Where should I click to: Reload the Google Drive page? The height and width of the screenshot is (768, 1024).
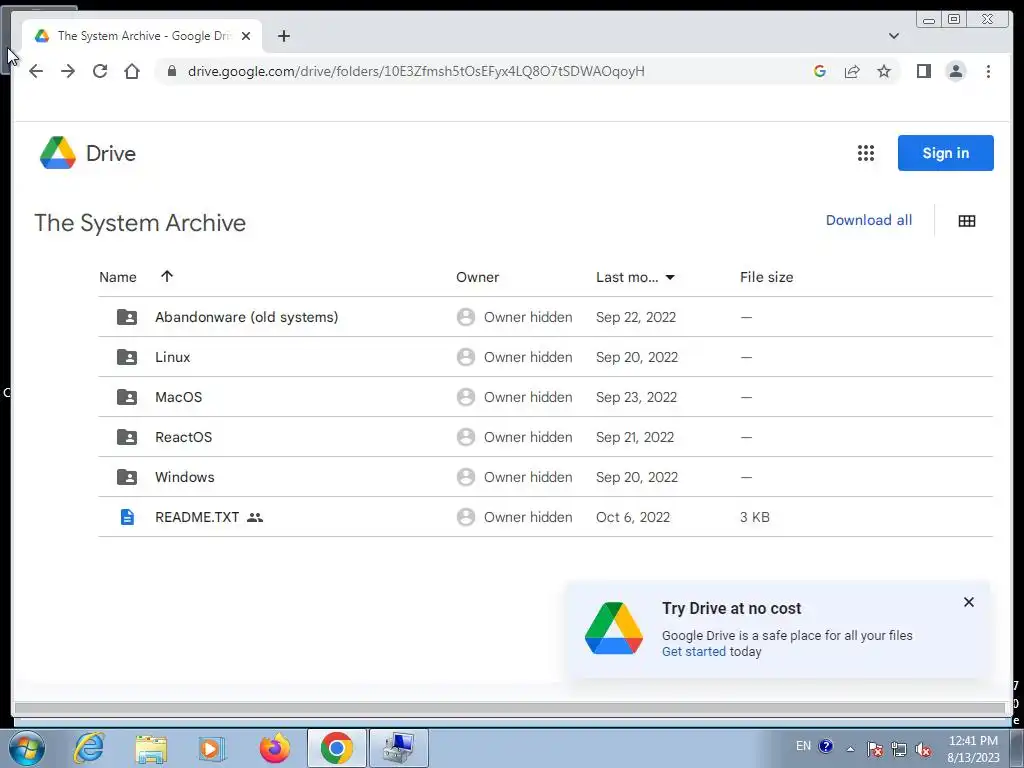(100, 71)
